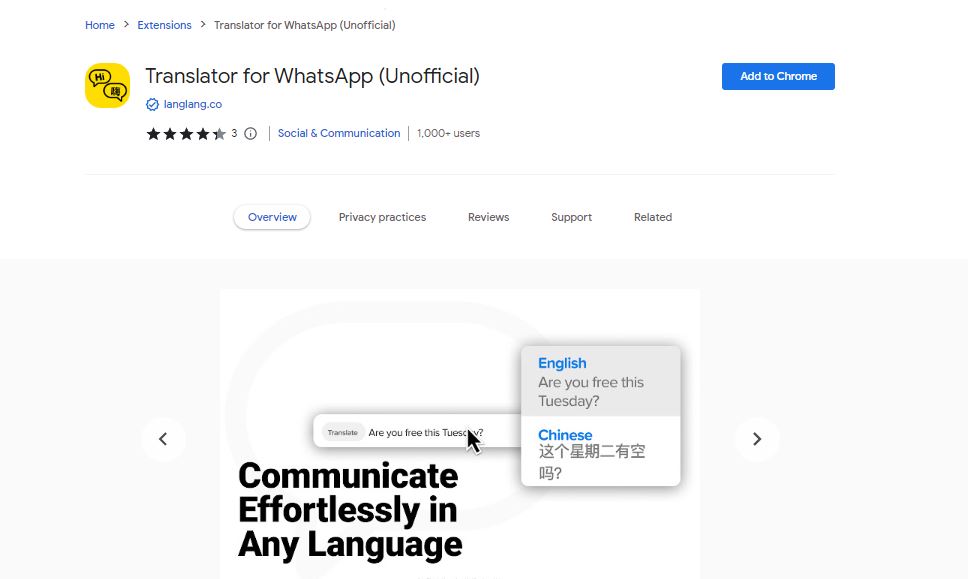Click the promotional screenshot image

pyautogui.click(x=460, y=434)
